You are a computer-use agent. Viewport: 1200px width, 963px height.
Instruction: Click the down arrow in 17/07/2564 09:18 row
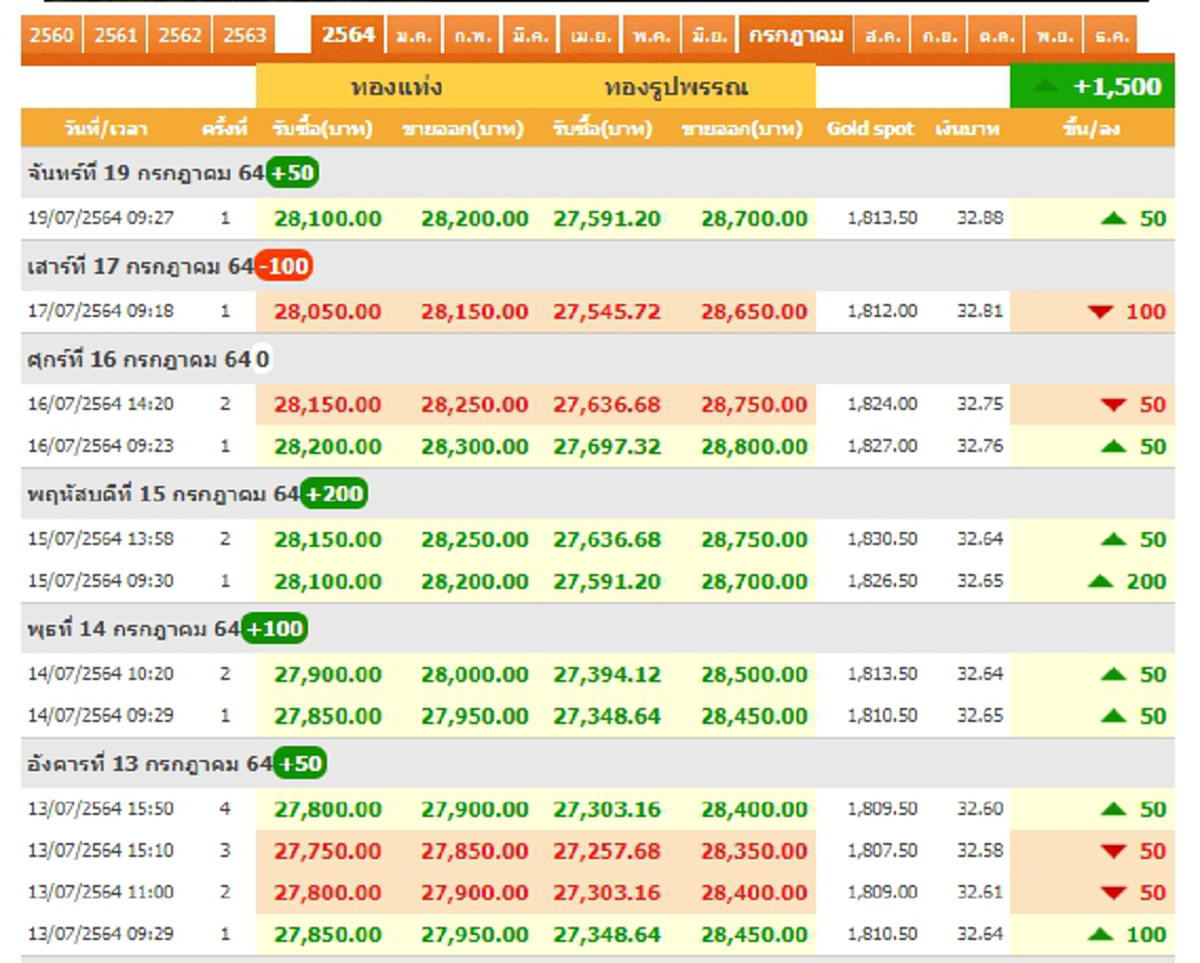(1100, 312)
